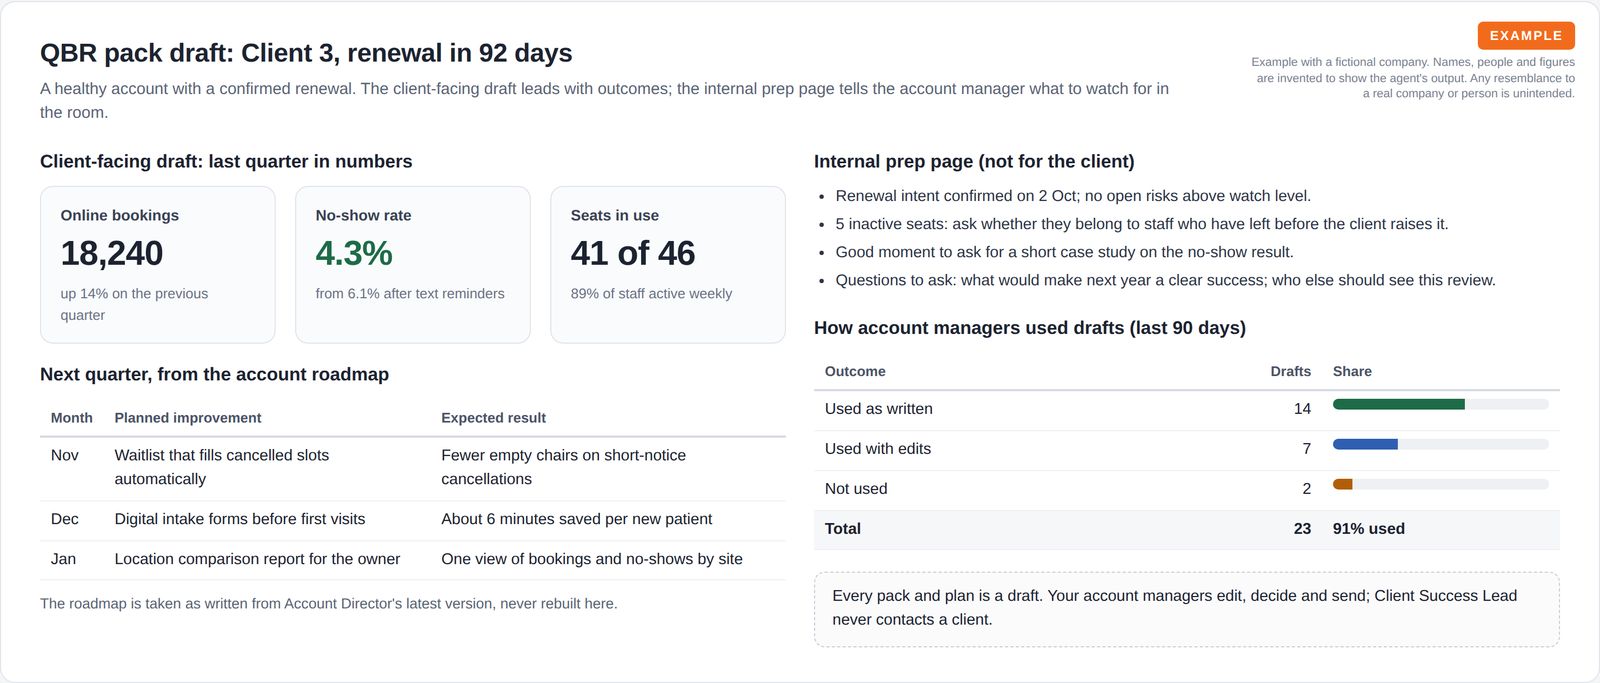This screenshot has height=683, width=1600.
Task: Click 'from 6.1% after text reminders'
Action: [x=410, y=294]
